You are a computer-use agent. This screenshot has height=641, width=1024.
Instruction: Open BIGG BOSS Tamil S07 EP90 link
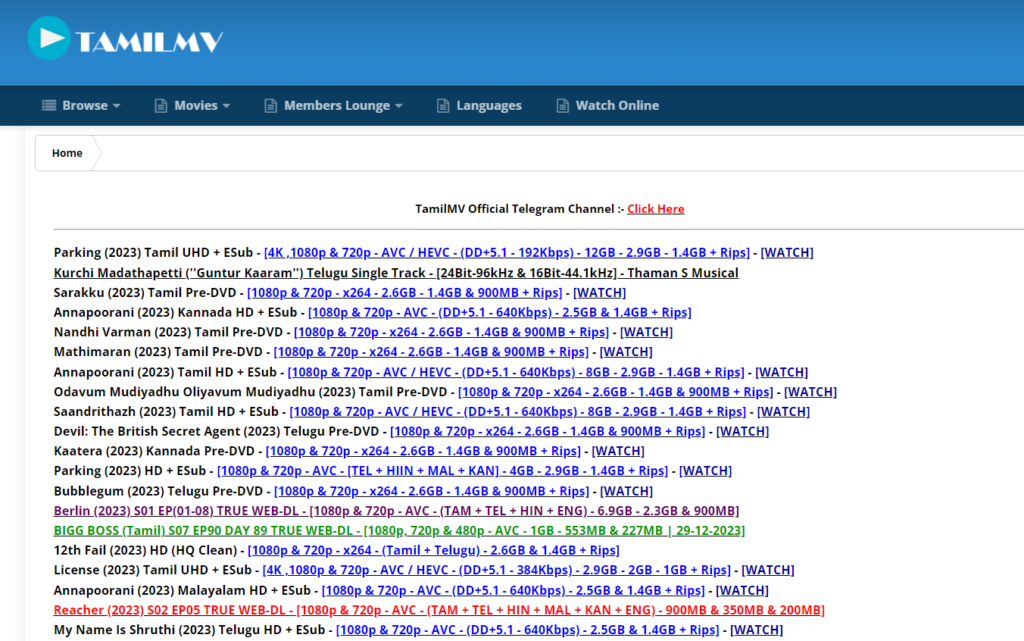pos(399,530)
